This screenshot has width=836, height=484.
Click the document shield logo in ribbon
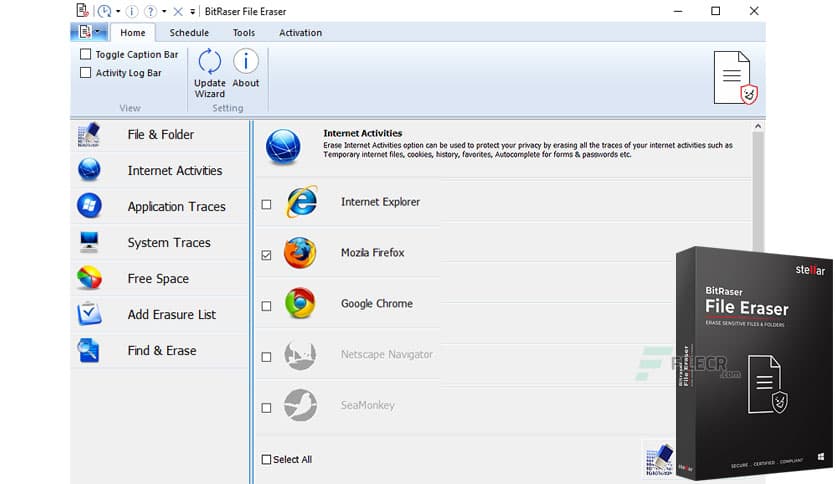click(x=735, y=78)
